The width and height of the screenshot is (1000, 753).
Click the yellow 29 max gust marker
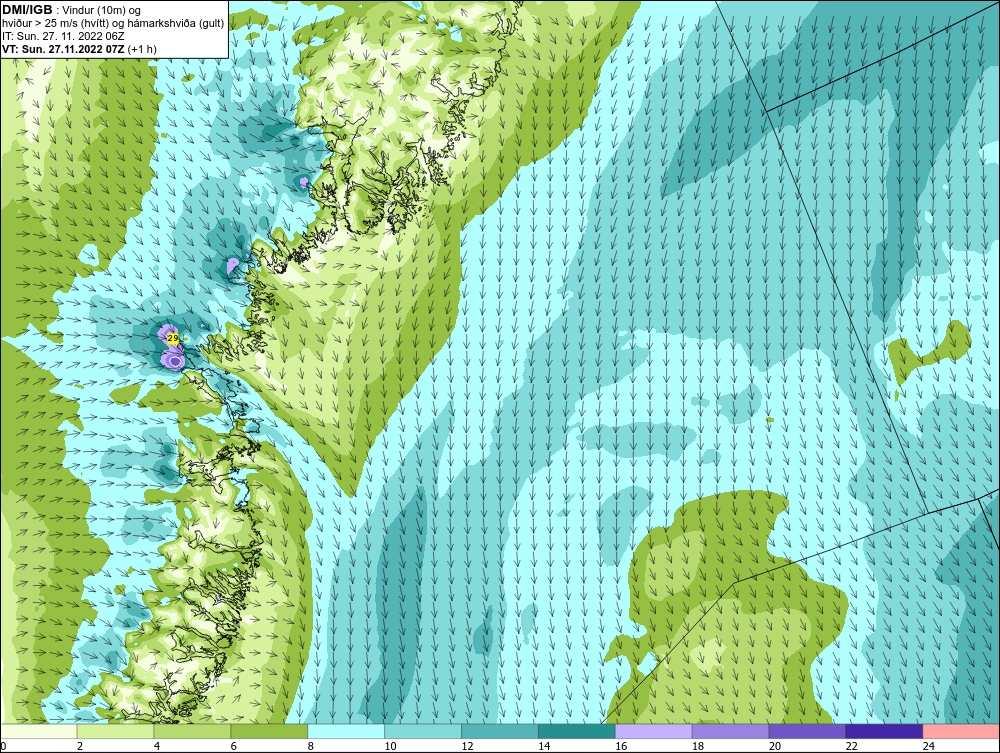click(172, 338)
